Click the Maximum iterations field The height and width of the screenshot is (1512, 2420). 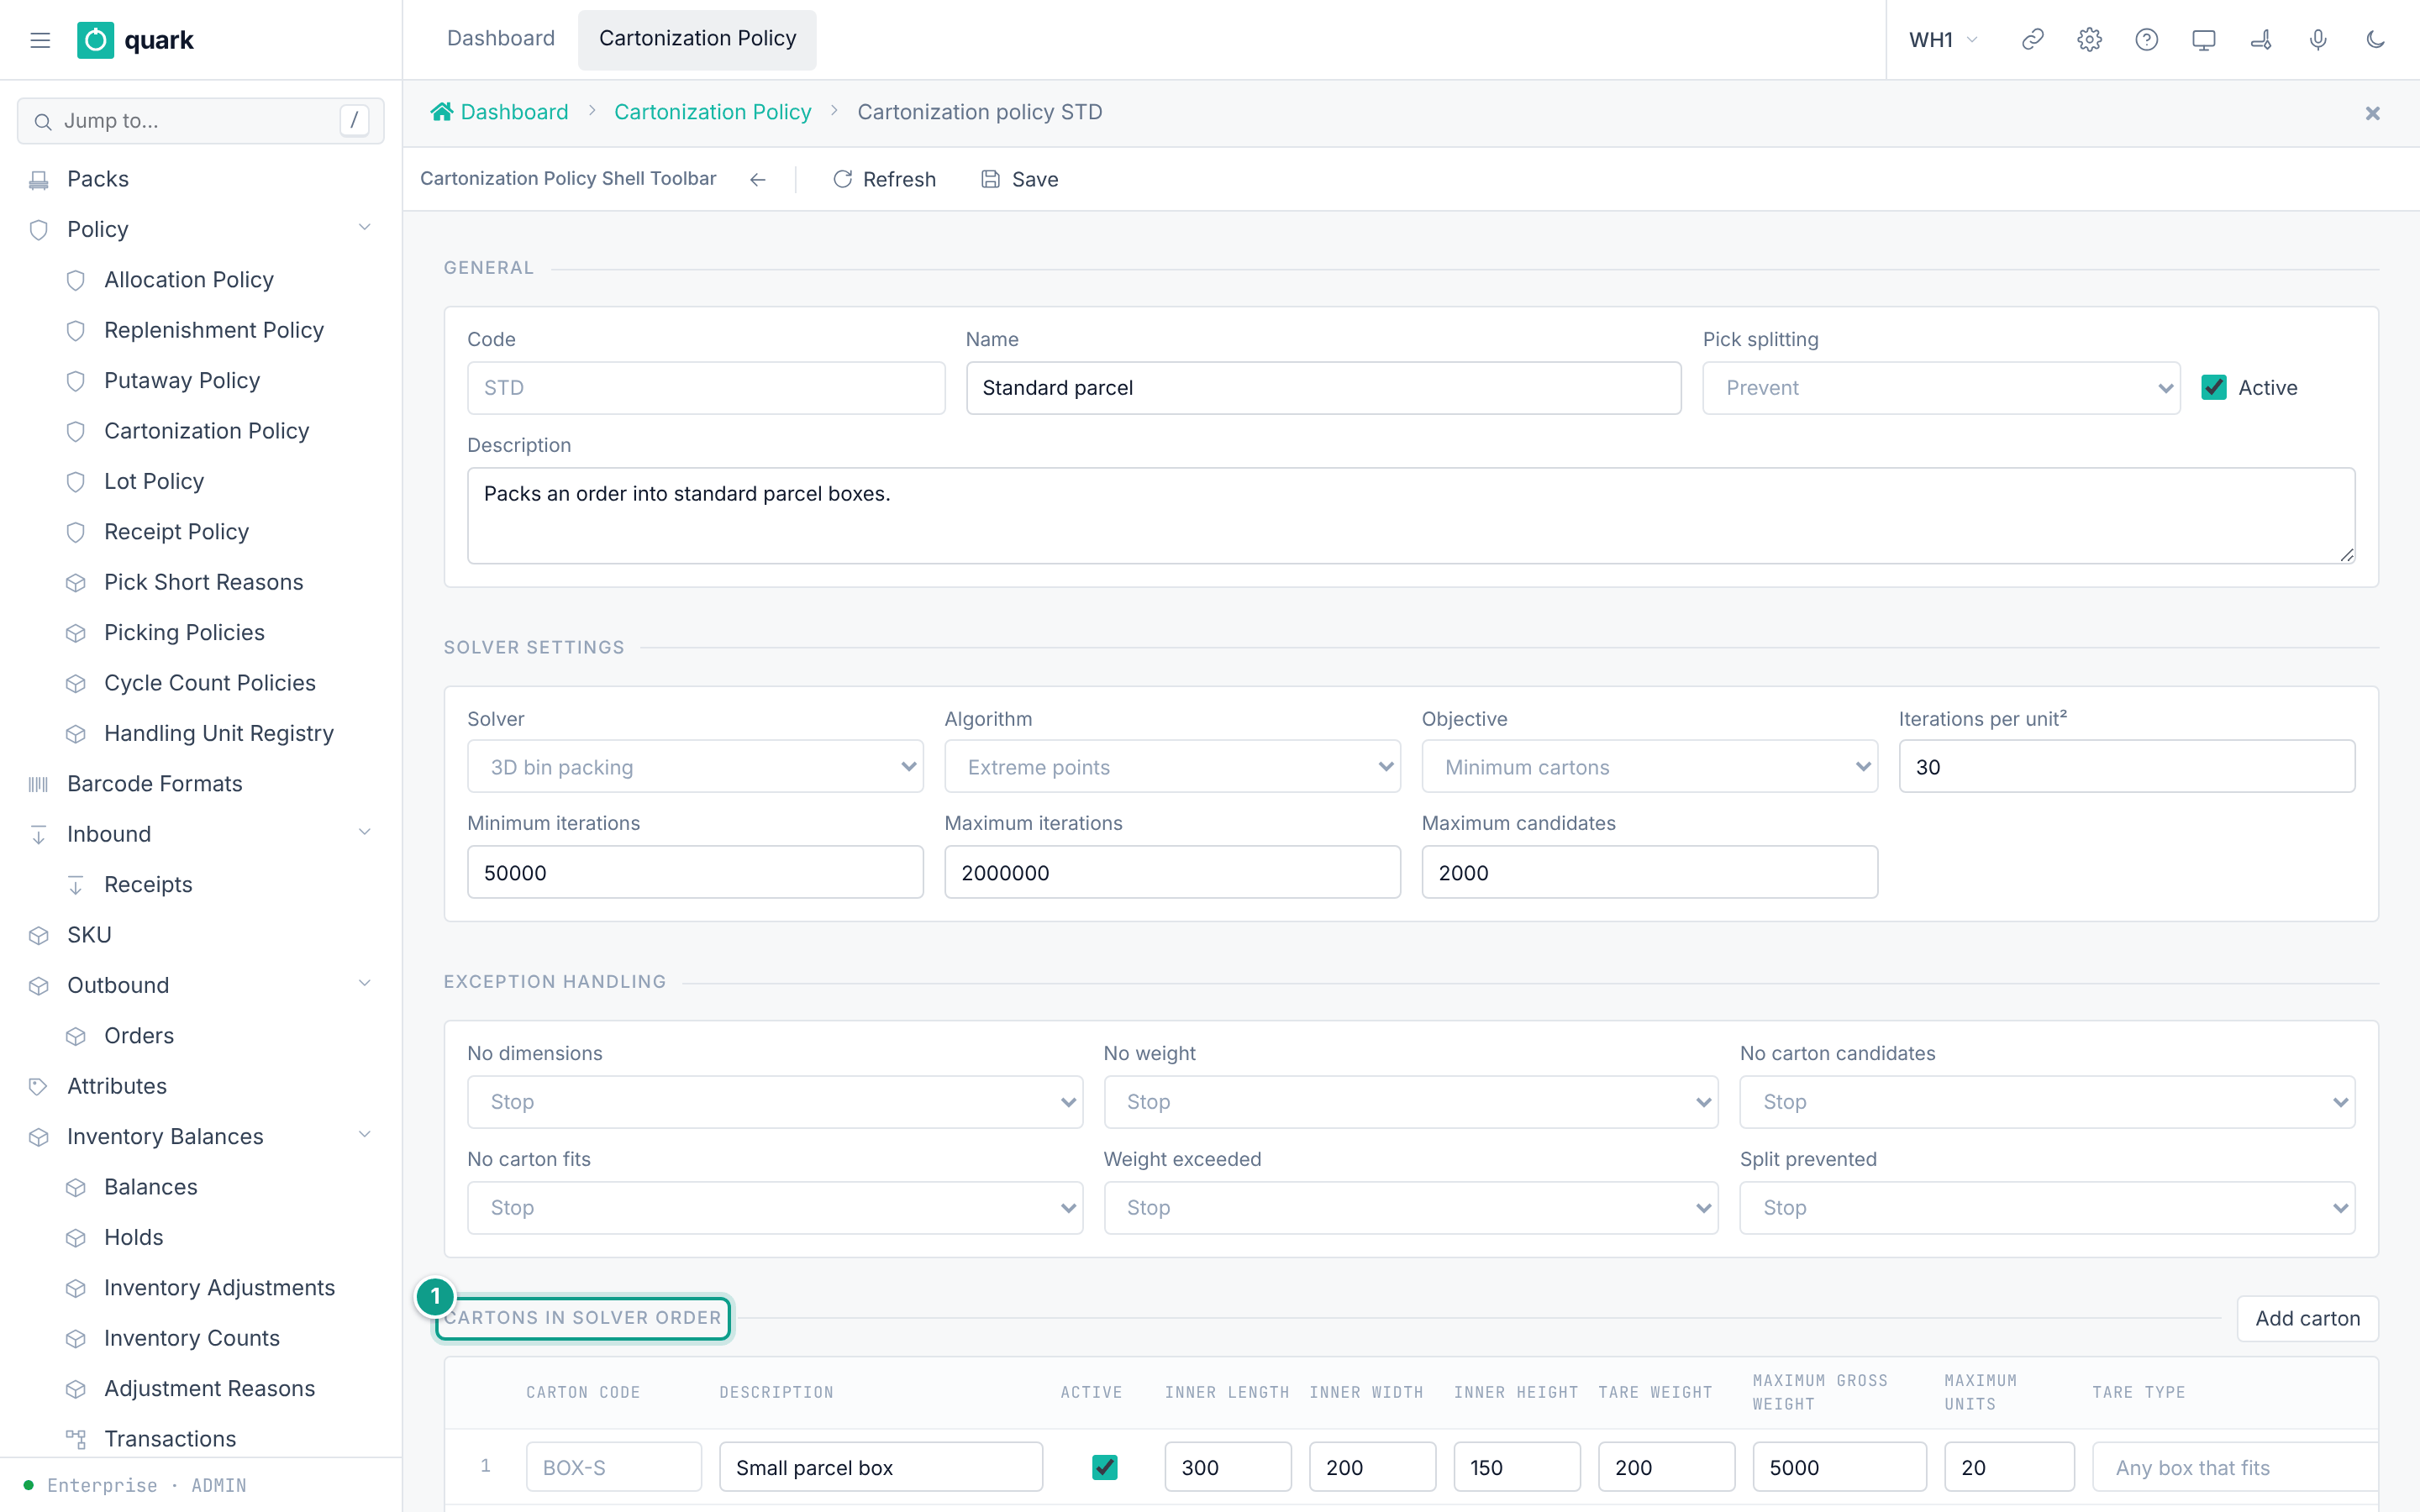1172,872
